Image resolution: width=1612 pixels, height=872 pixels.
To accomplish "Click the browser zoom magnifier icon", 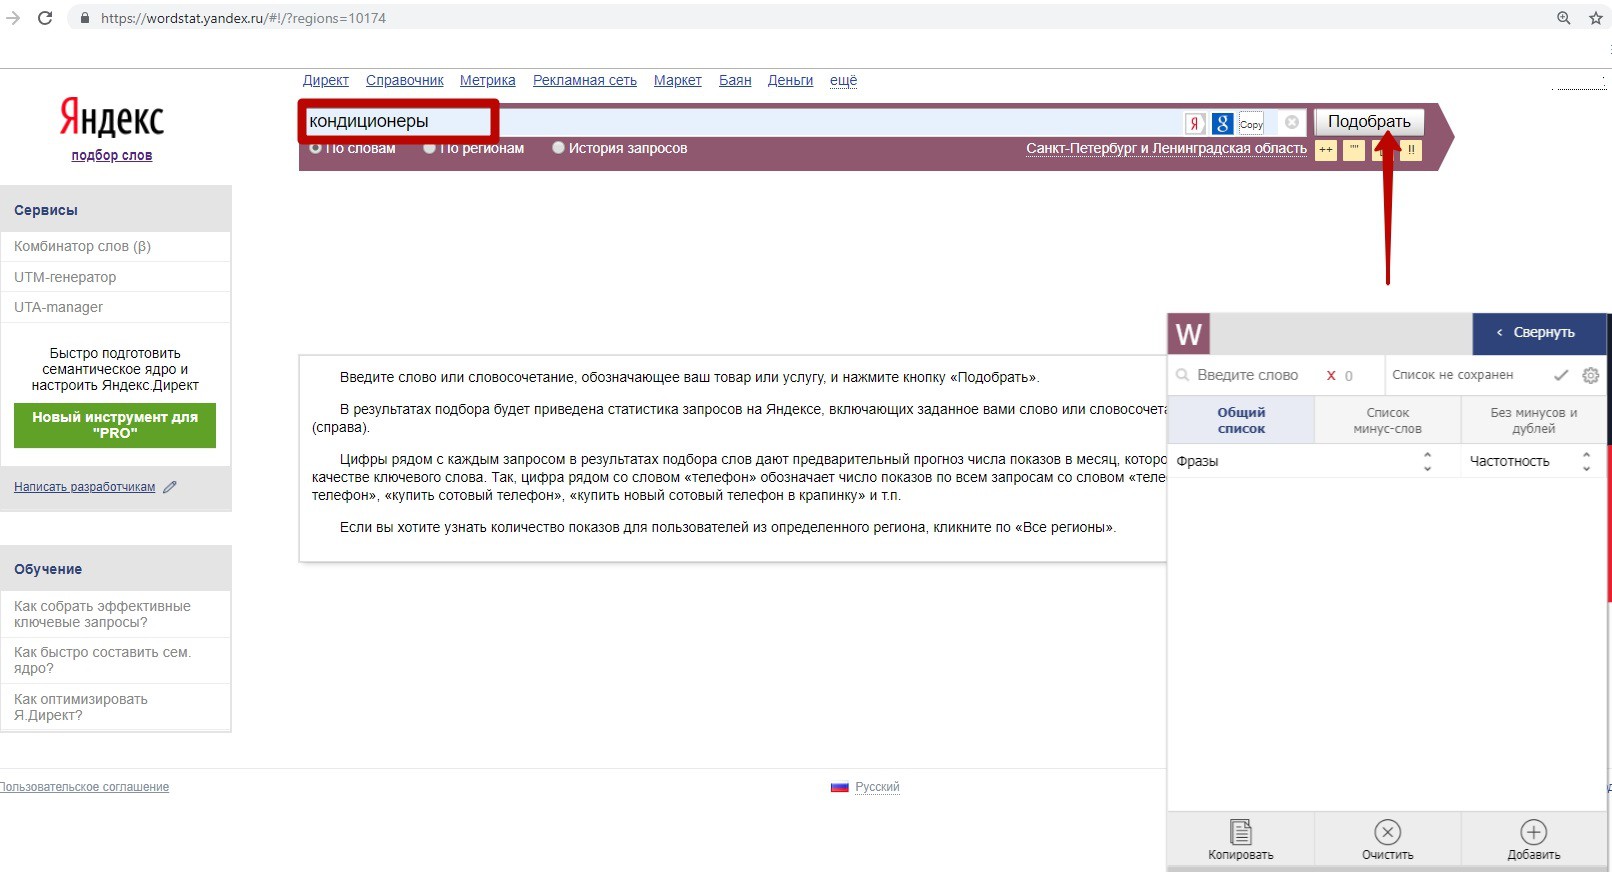I will click(1564, 18).
